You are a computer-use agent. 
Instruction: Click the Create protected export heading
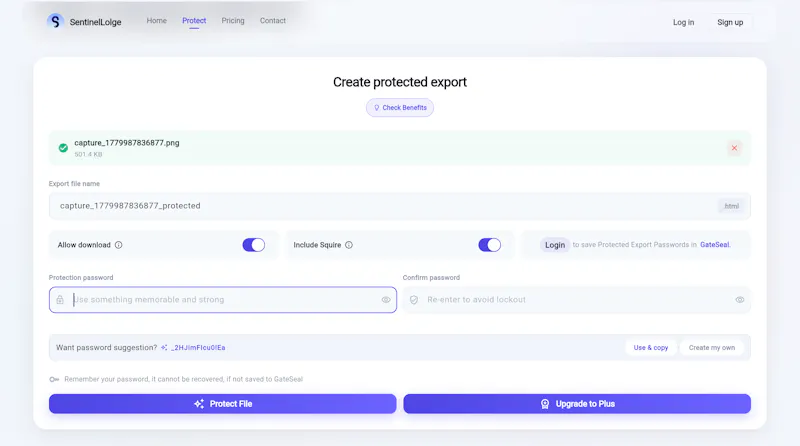400,82
